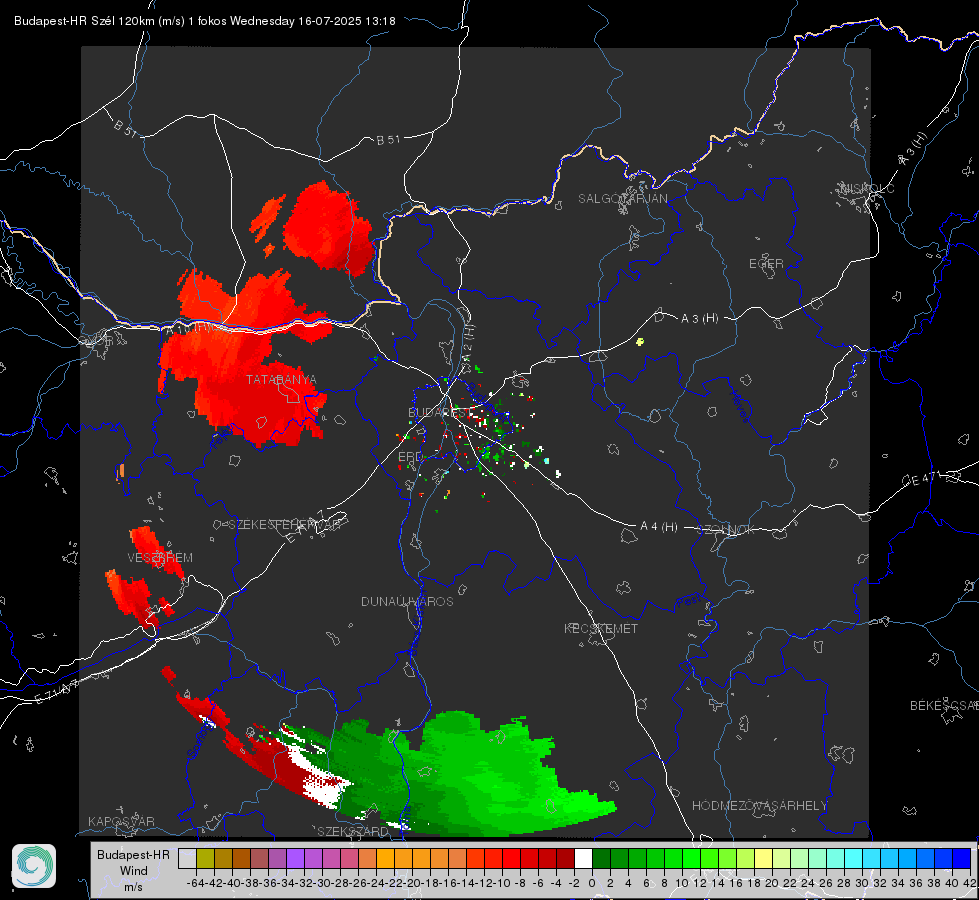Image resolution: width=979 pixels, height=900 pixels.
Task: Select the light gray first legend swatch
Action: (x=187, y=858)
